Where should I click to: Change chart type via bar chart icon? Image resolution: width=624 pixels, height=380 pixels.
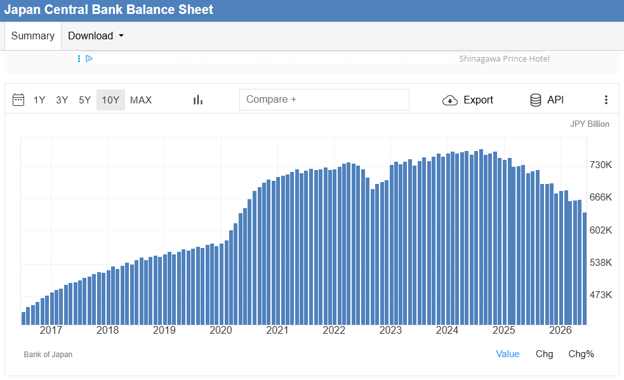(x=198, y=100)
